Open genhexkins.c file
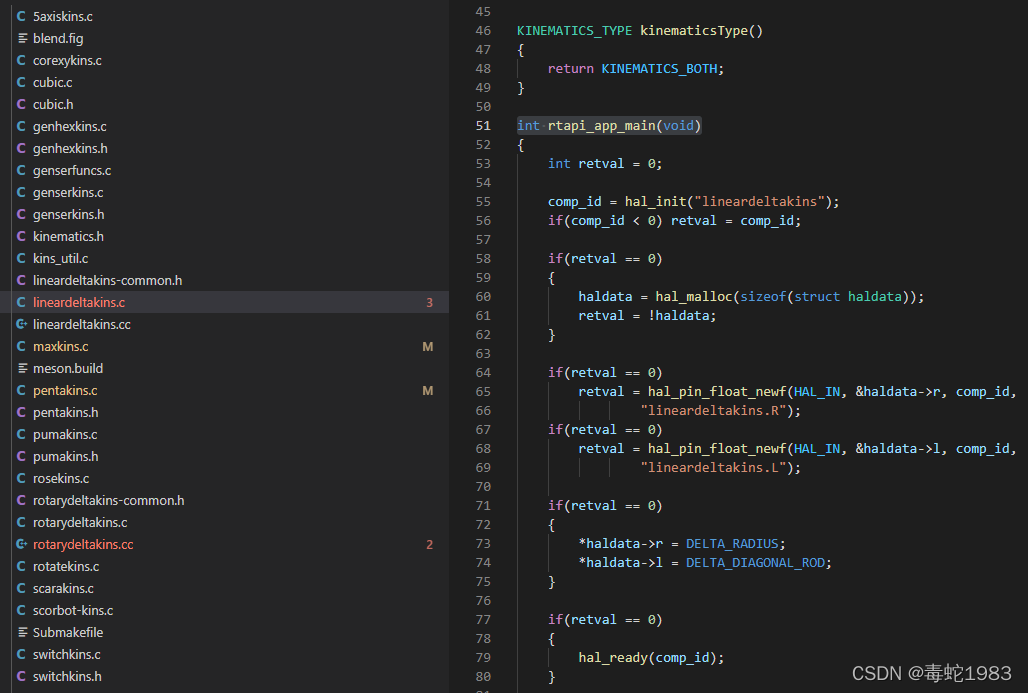Image resolution: width=1028 pixels, height=693 pixels. pyautogui.click(x=70, y=127)
